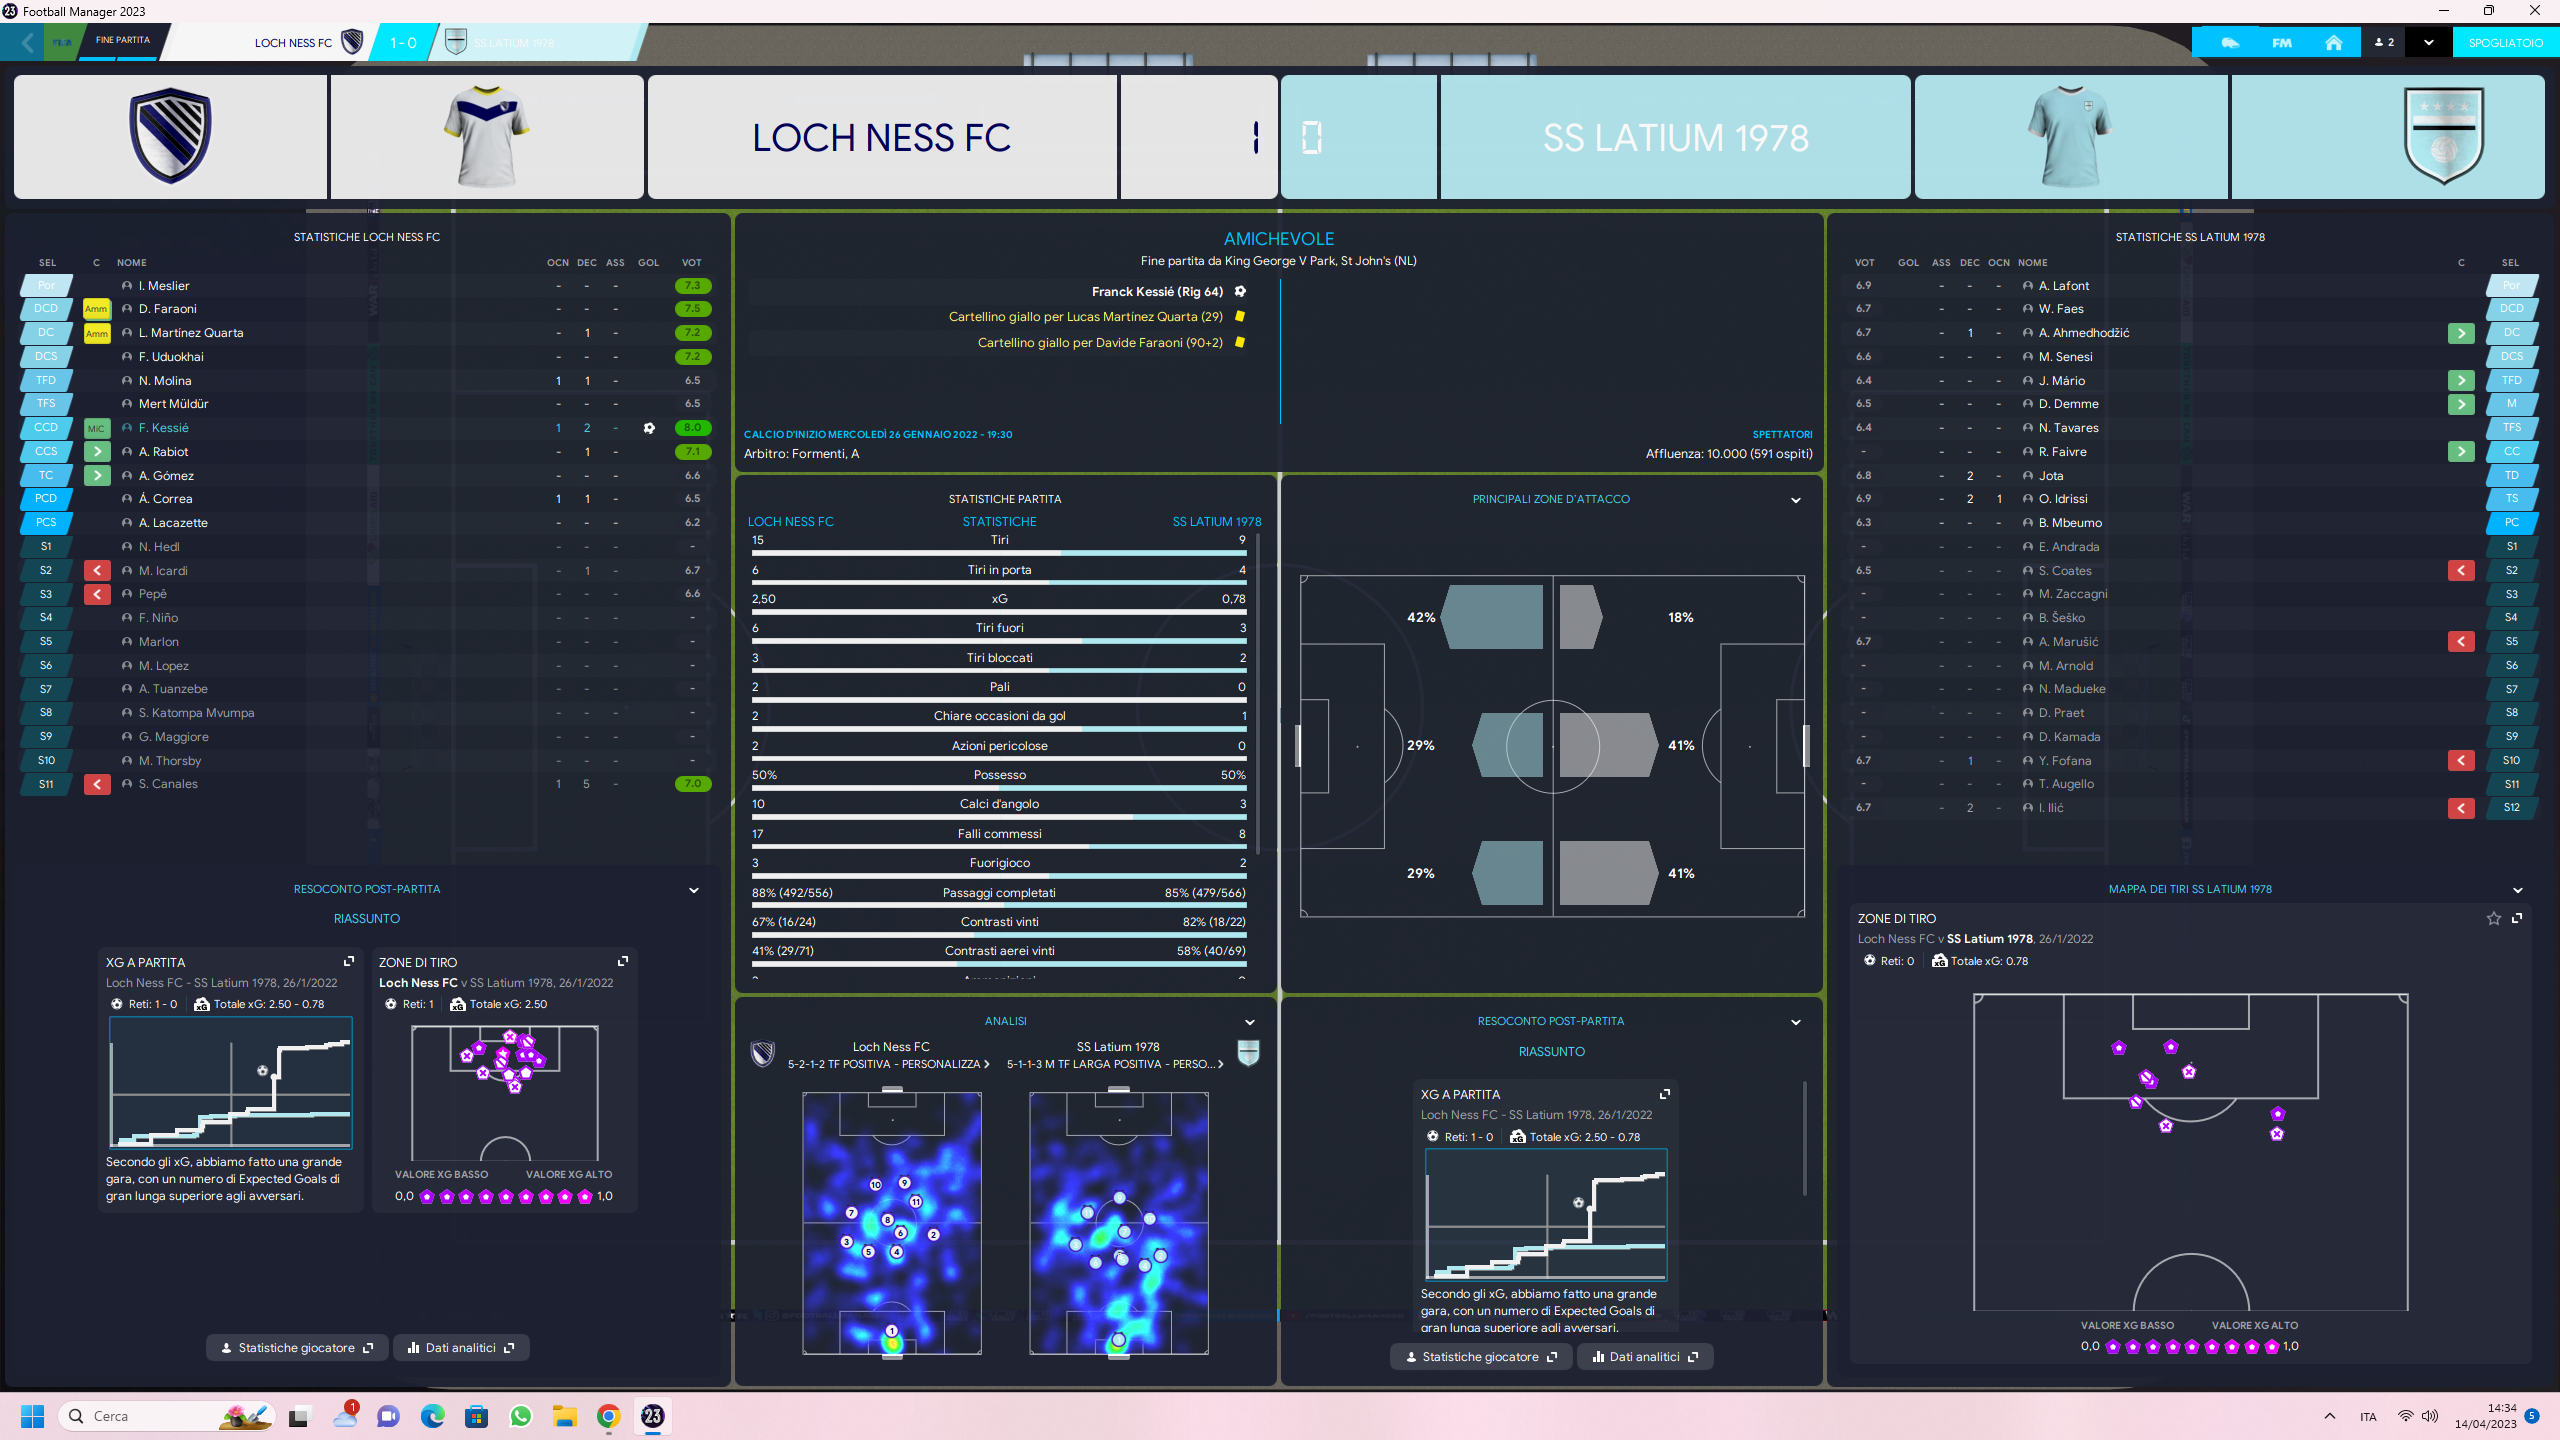Pop out the XG A PARTITA panel

pos(349,961)
